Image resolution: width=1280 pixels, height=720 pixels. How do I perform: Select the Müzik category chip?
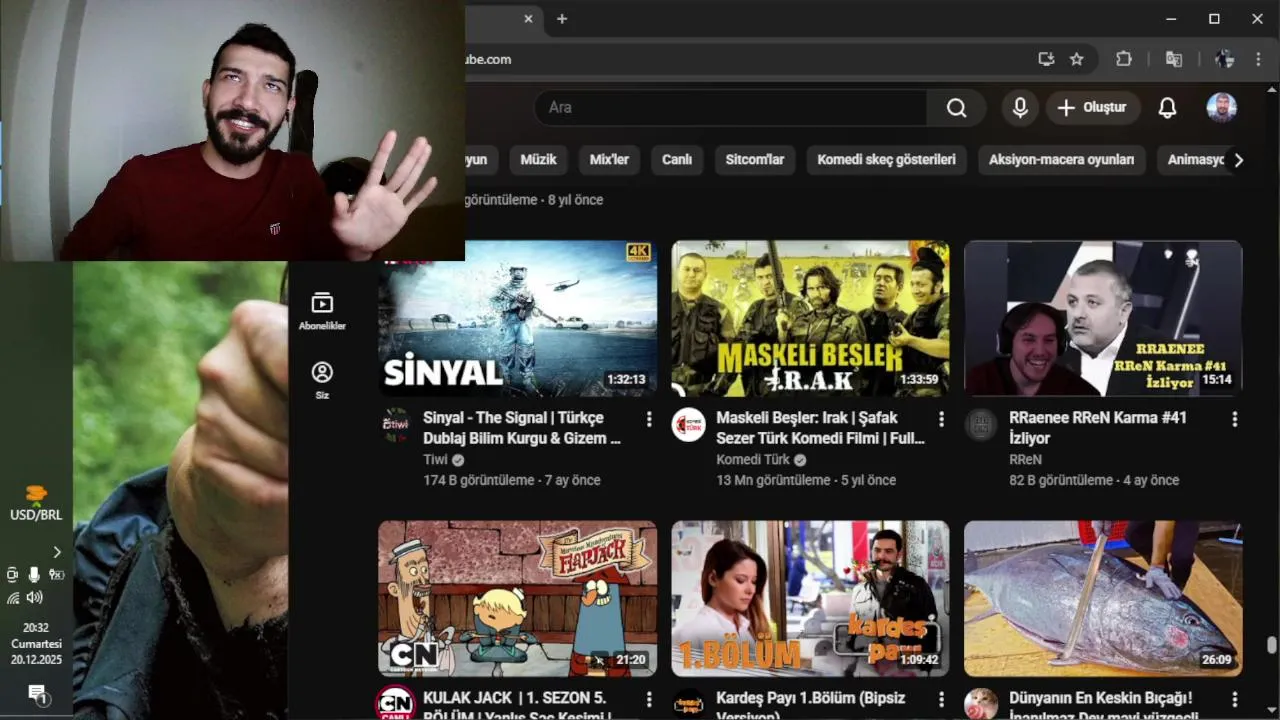click(538, 159)
